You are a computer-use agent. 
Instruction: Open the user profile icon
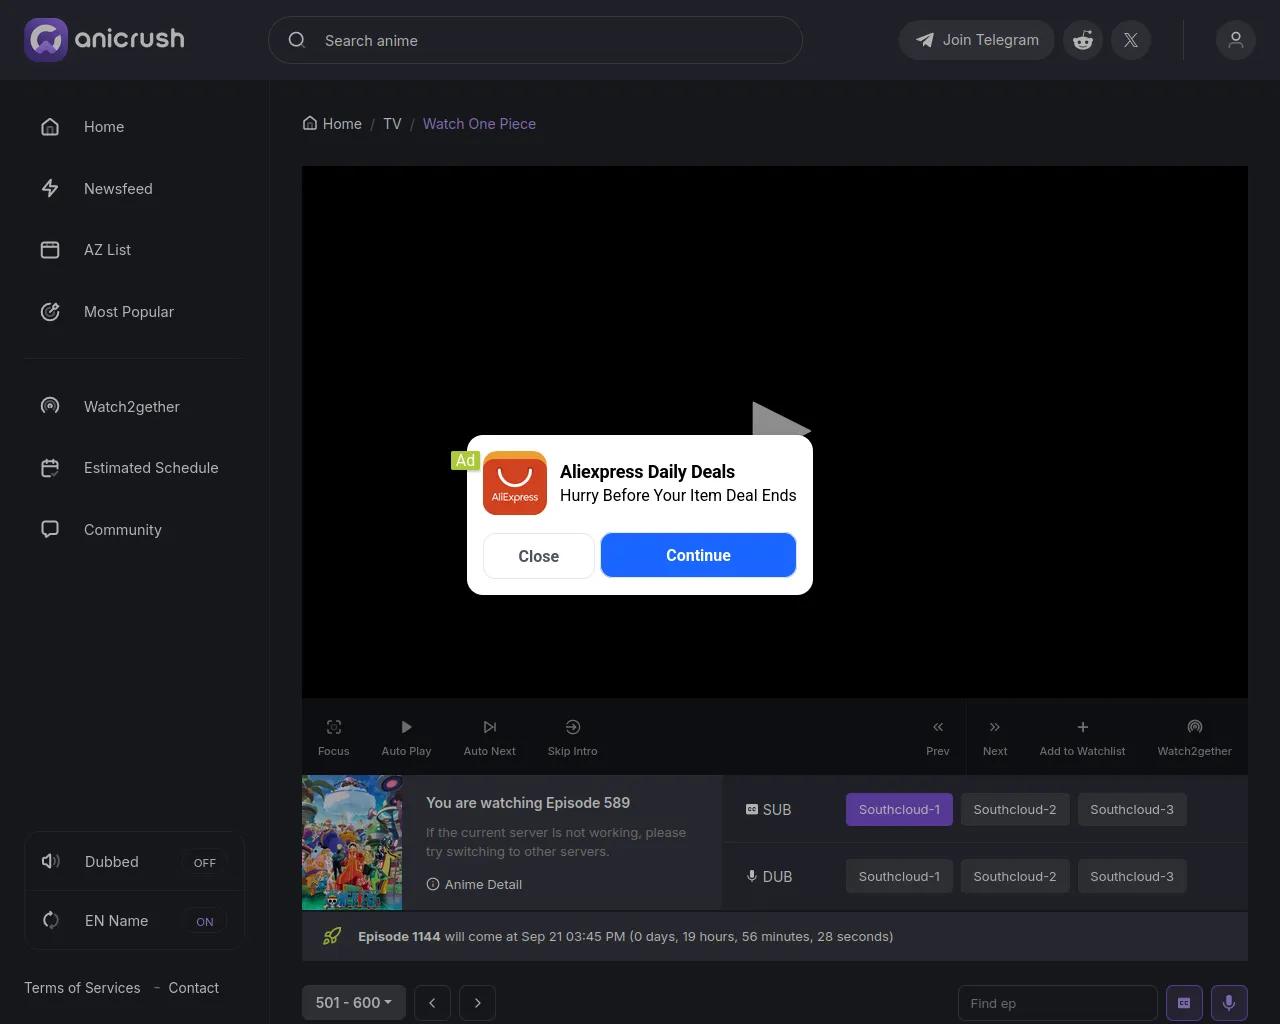(1235, 40)
